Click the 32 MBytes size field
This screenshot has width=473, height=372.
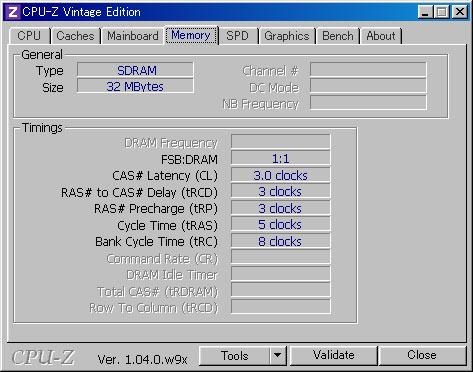(135, 86)
